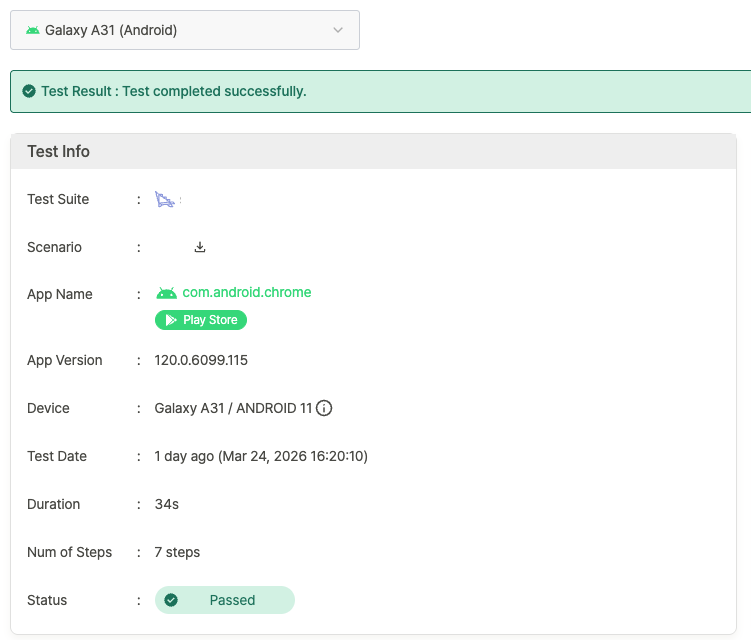The height and width of the screenshot is (640, 751).
Task: Click the Android robot icon beside app name
Action: pyautogui.click(x=166, y=293)
